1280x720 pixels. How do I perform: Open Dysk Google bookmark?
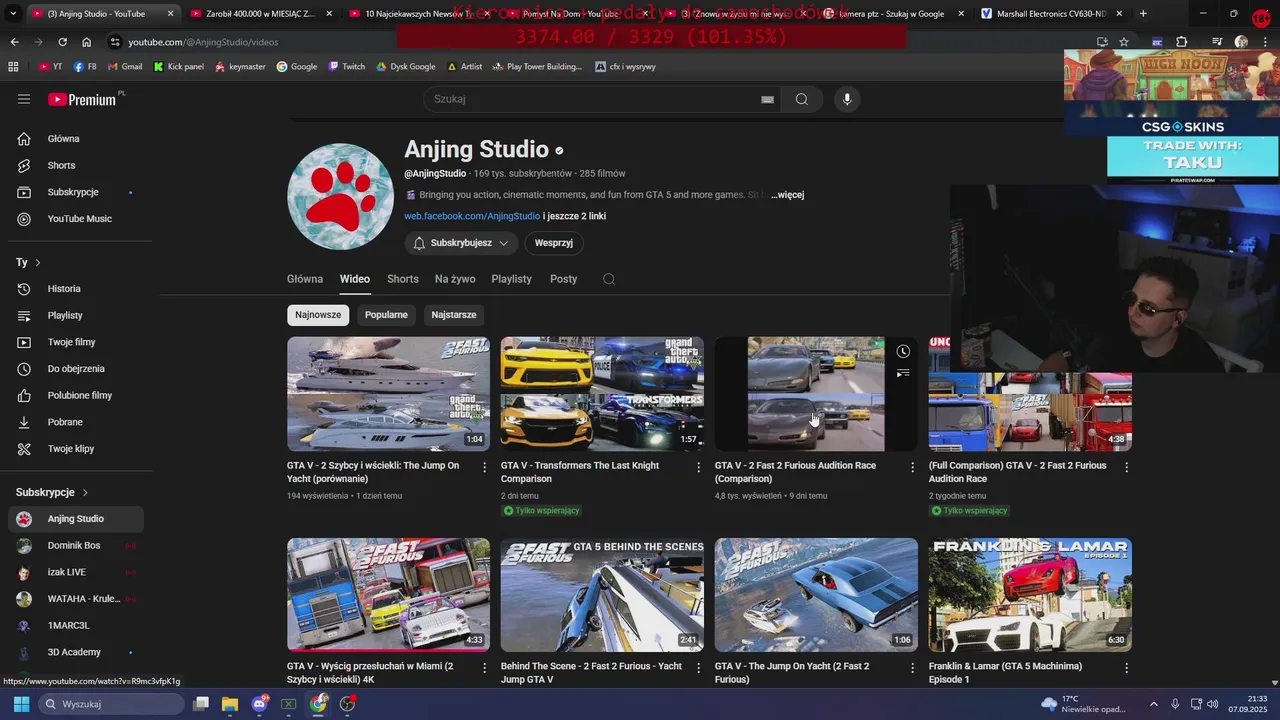click(406, 66)
